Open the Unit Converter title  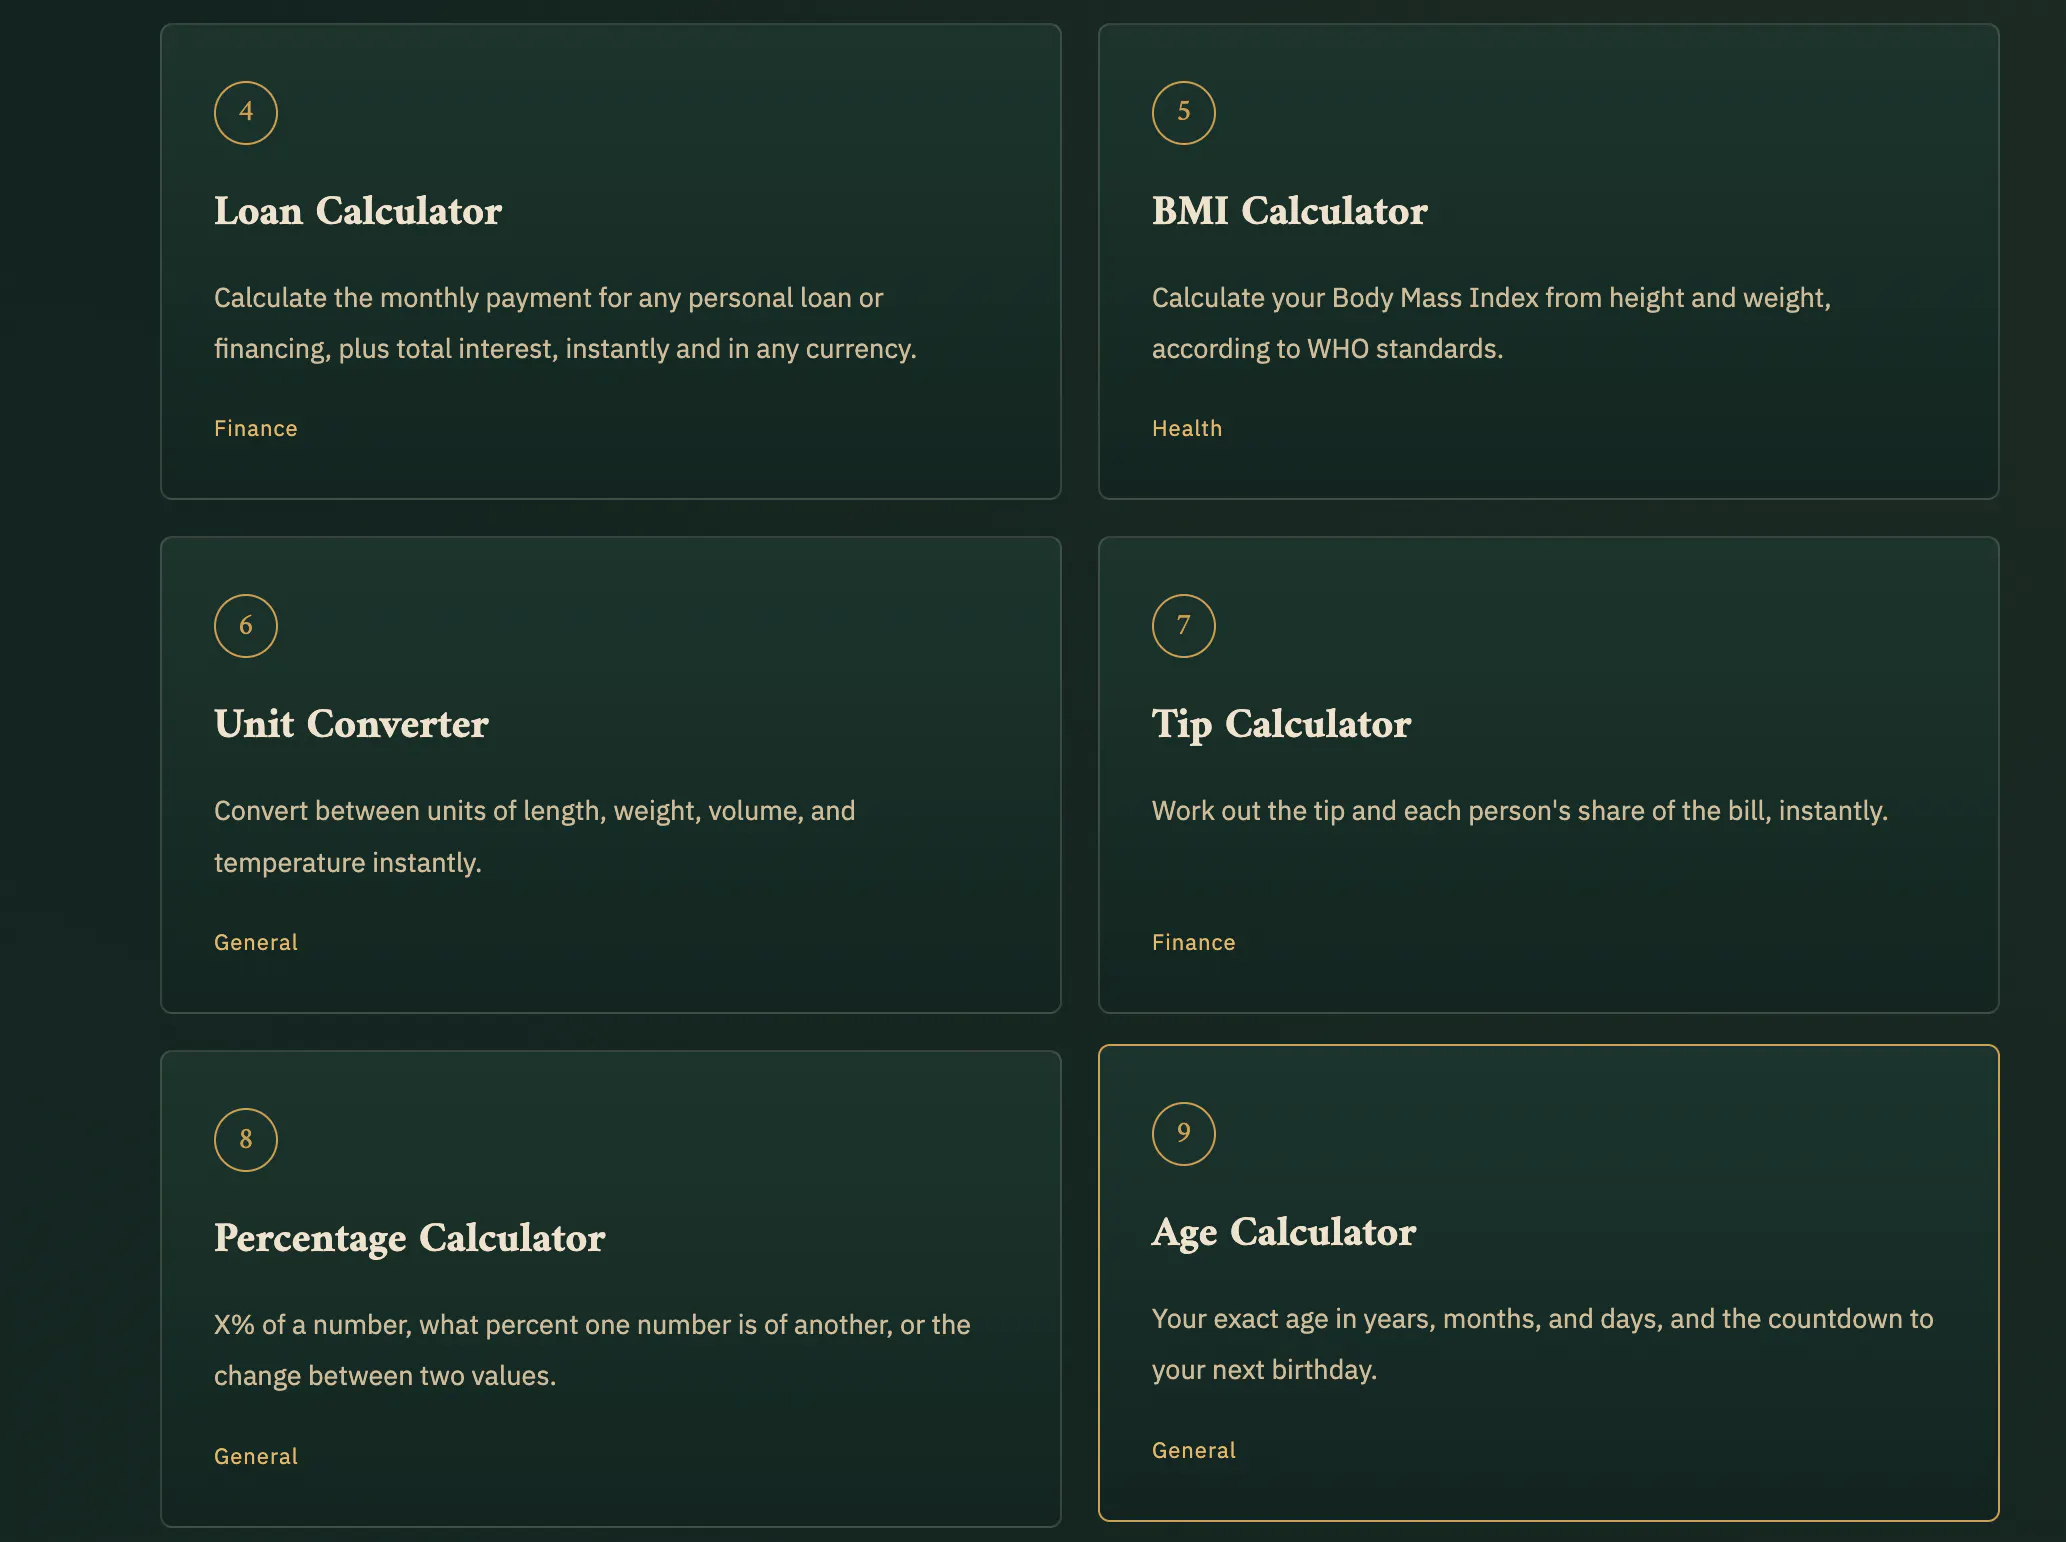pyautogui.click(x=351, y=724)
